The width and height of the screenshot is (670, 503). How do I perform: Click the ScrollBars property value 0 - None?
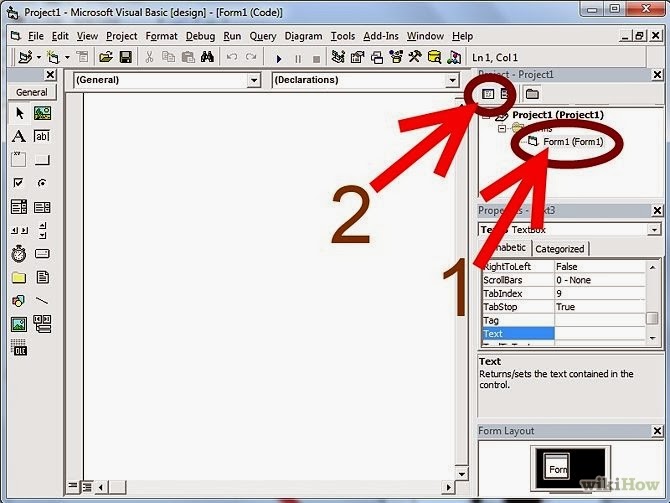[x=600, y=280]
